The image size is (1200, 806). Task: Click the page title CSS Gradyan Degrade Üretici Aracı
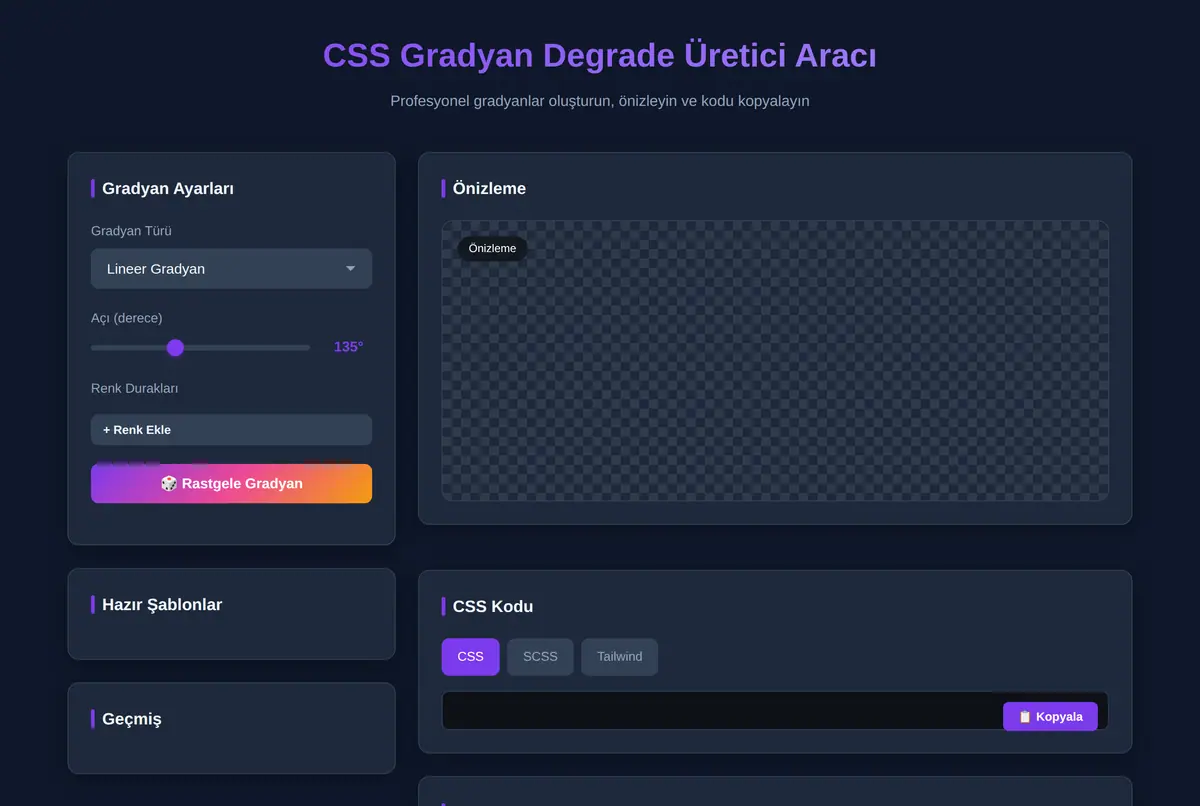(x=600, y=56)
